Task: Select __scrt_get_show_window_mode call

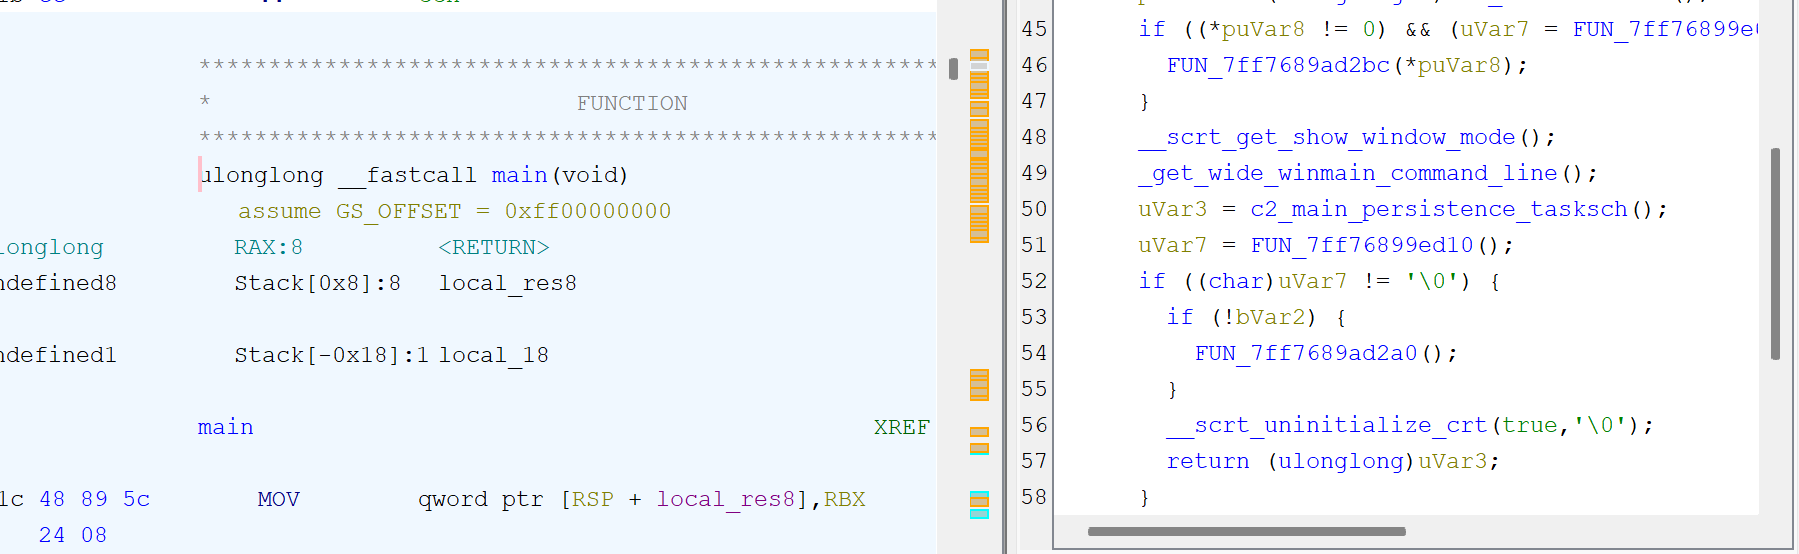Action: (x=1327, y=137)
